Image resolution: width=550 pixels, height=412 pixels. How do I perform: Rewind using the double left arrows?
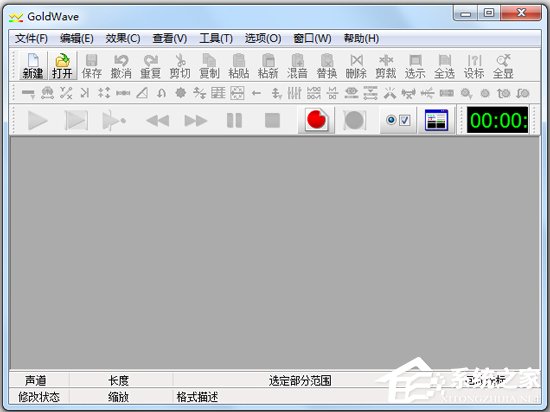pos(157,121)
